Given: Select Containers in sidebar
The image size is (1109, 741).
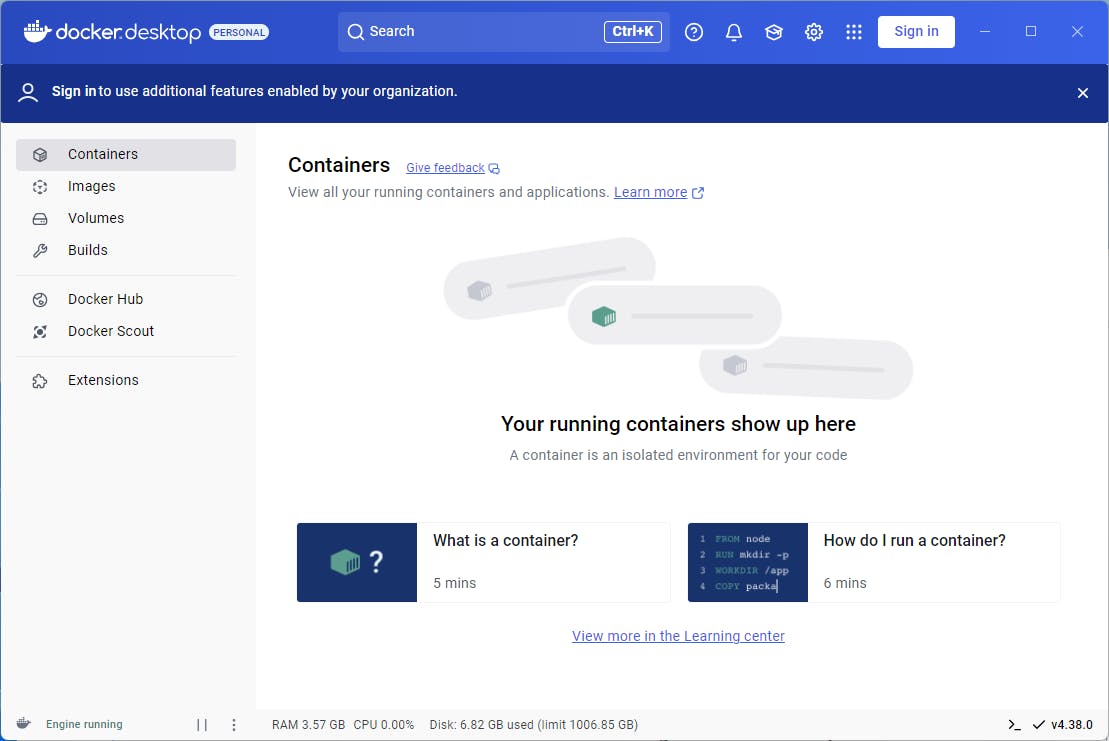Looking at the screenshot, I should tap(126, 154).
